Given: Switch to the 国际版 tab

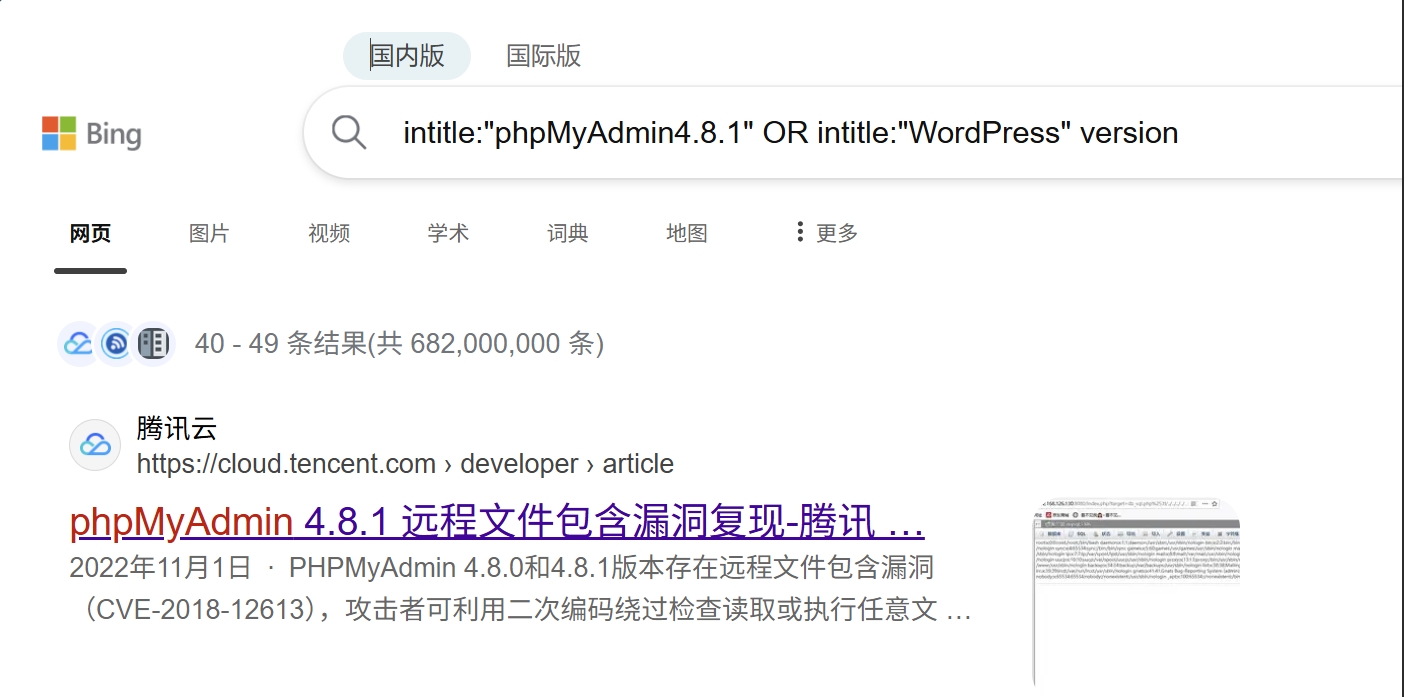Looking at the screenshot, I should pos(543,55).
